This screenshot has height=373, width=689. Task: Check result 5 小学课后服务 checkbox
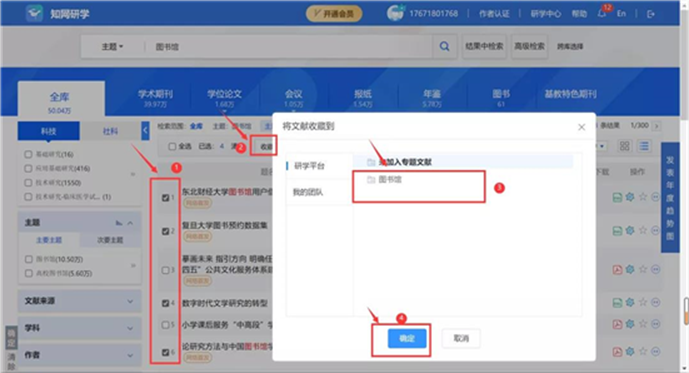[x=166, y=325]
